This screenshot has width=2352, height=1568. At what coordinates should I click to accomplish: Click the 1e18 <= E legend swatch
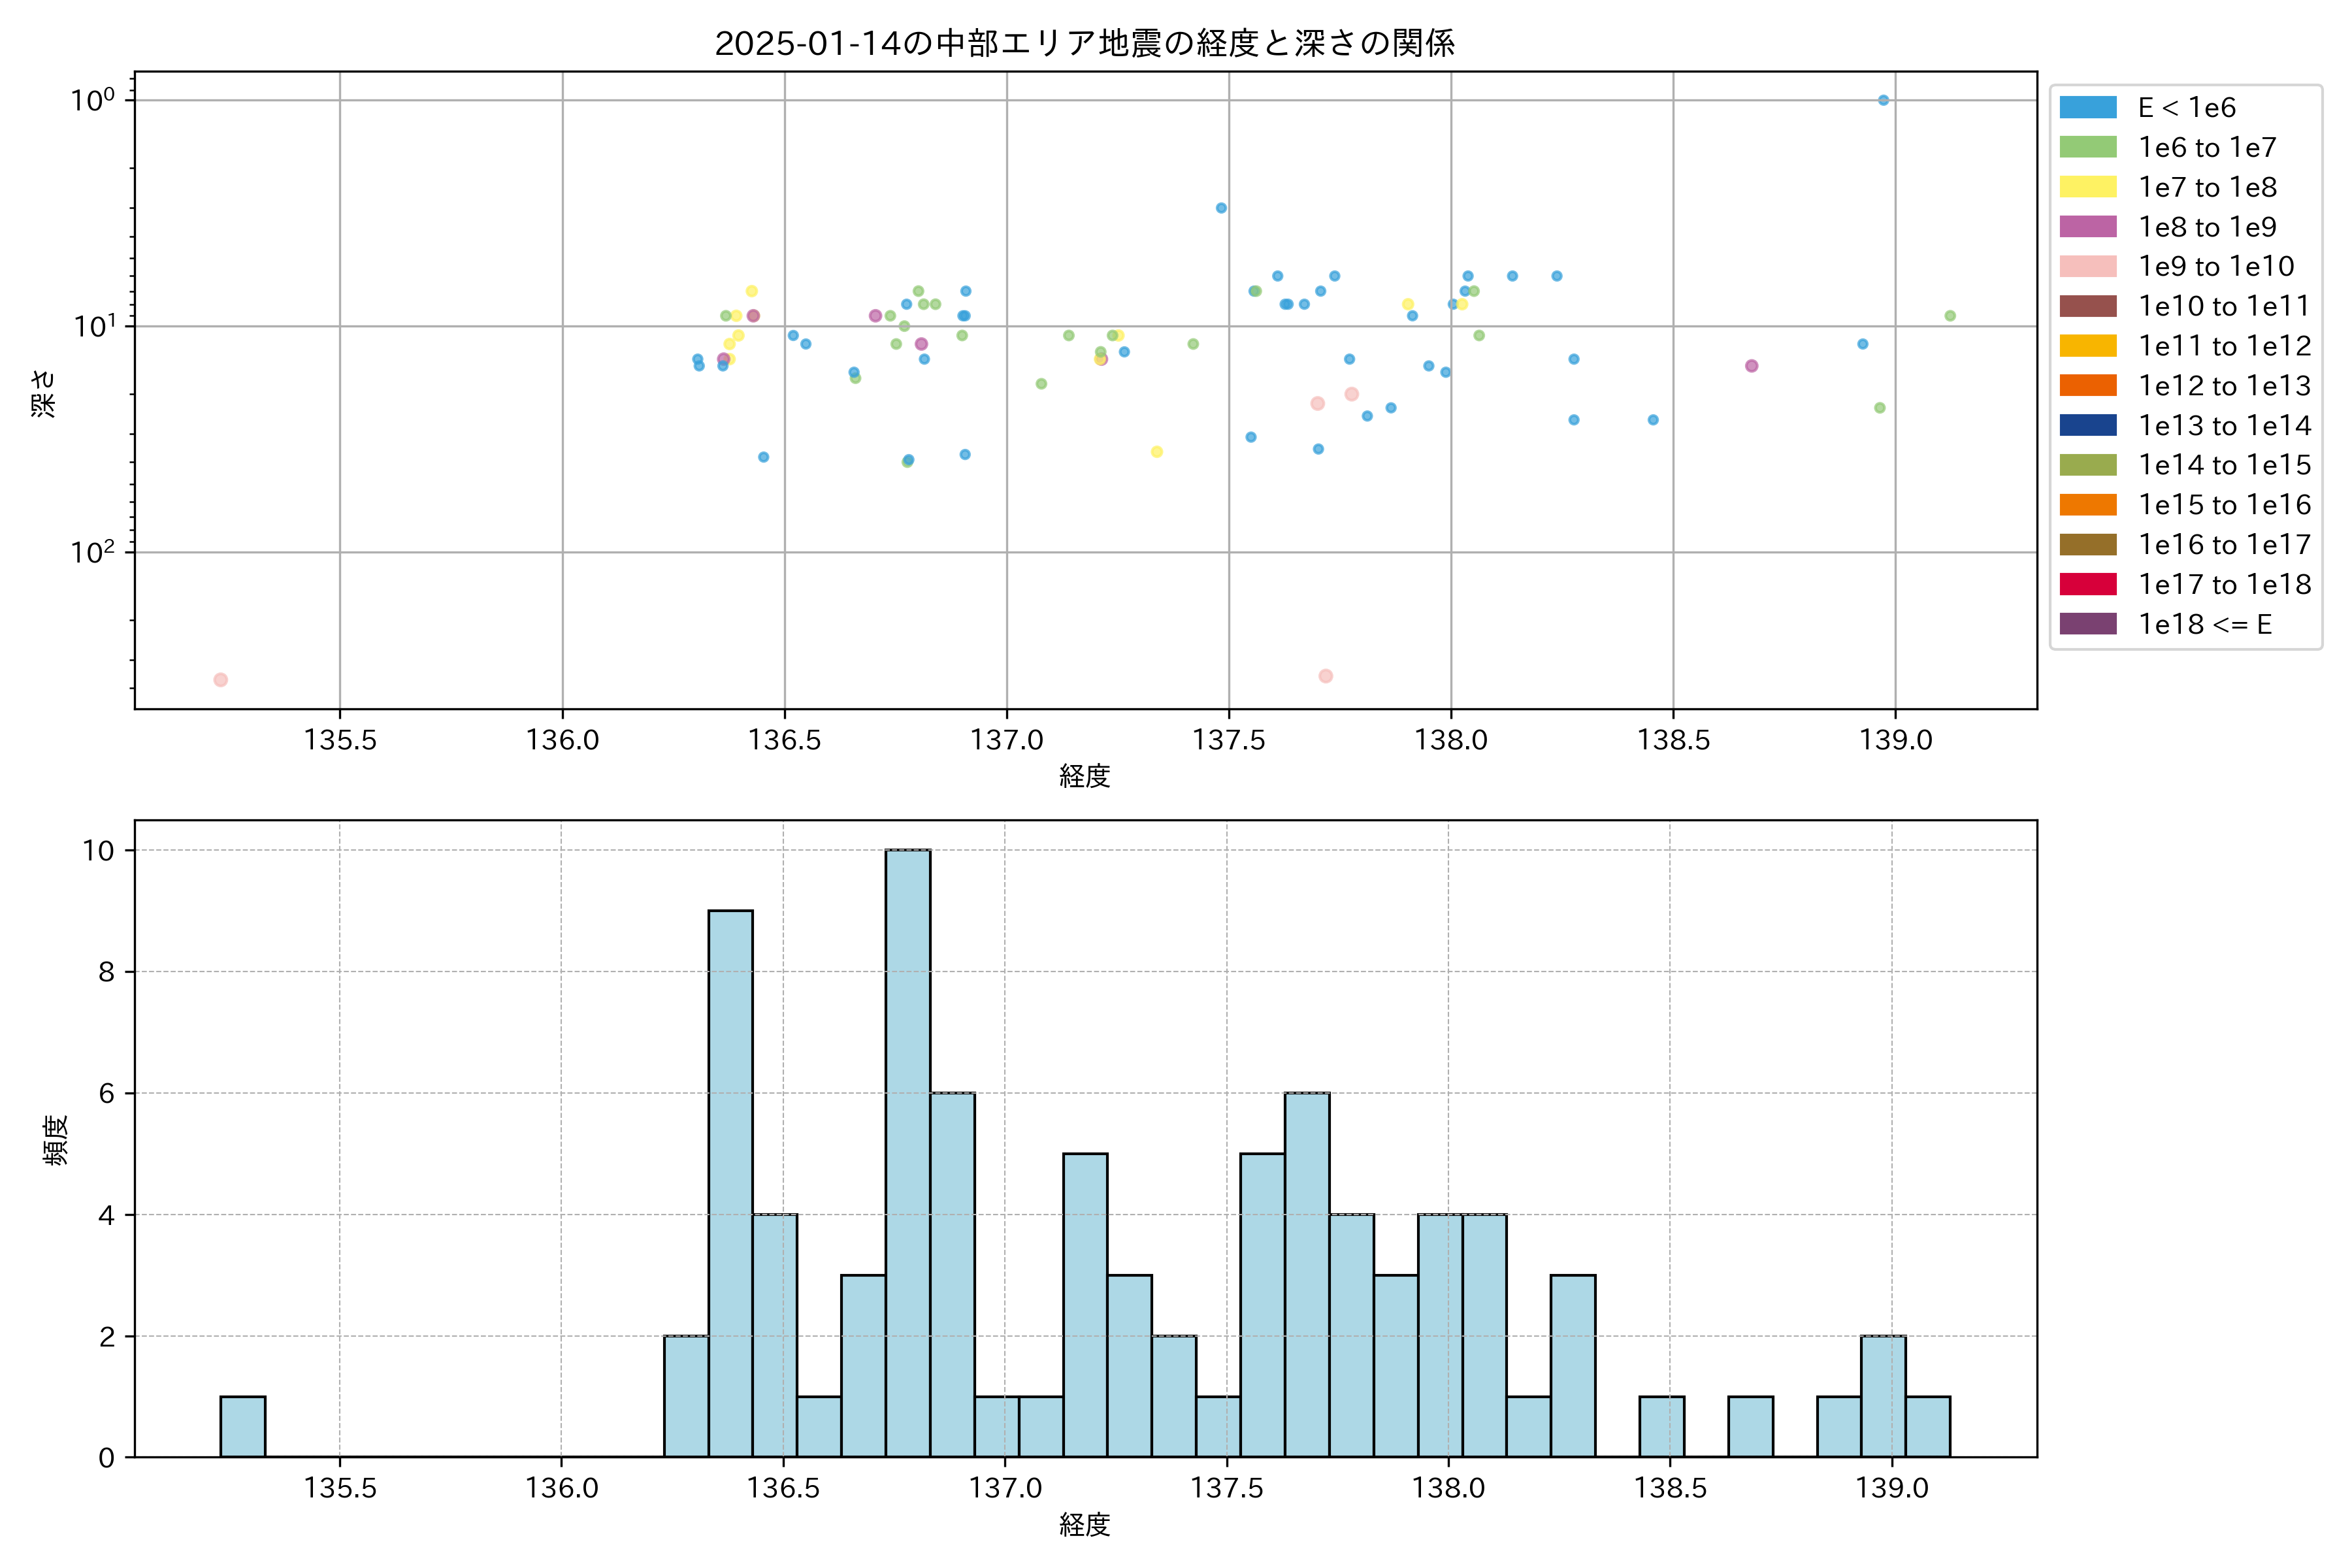tap(2087, 624)
